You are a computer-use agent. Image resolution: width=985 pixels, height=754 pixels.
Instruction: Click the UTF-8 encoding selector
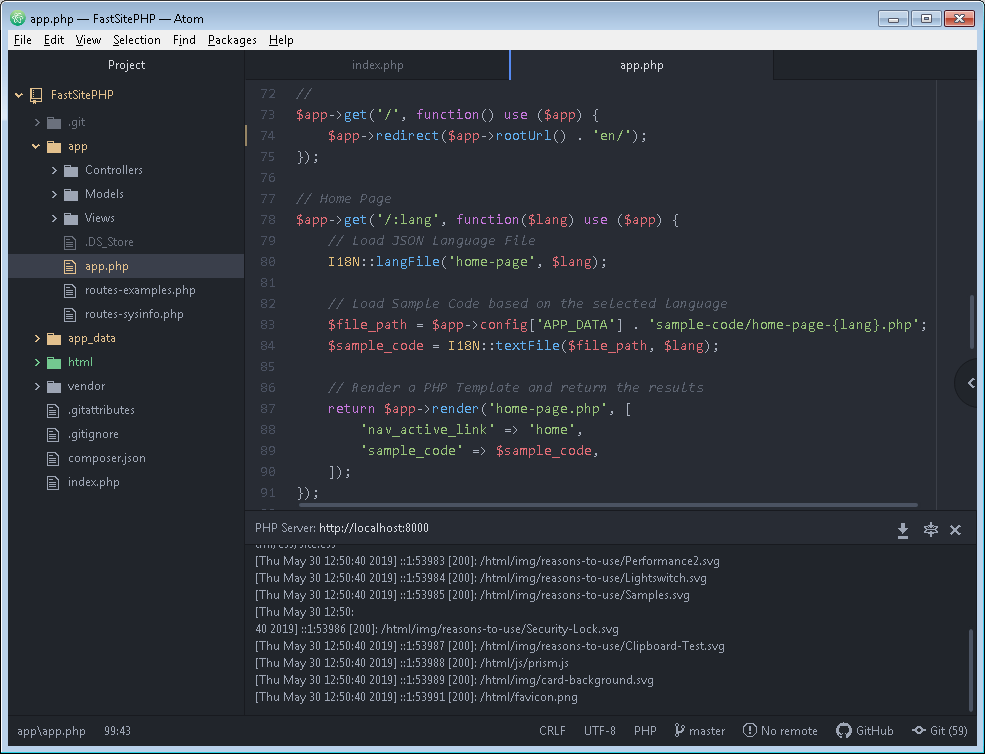coord(600,731)
